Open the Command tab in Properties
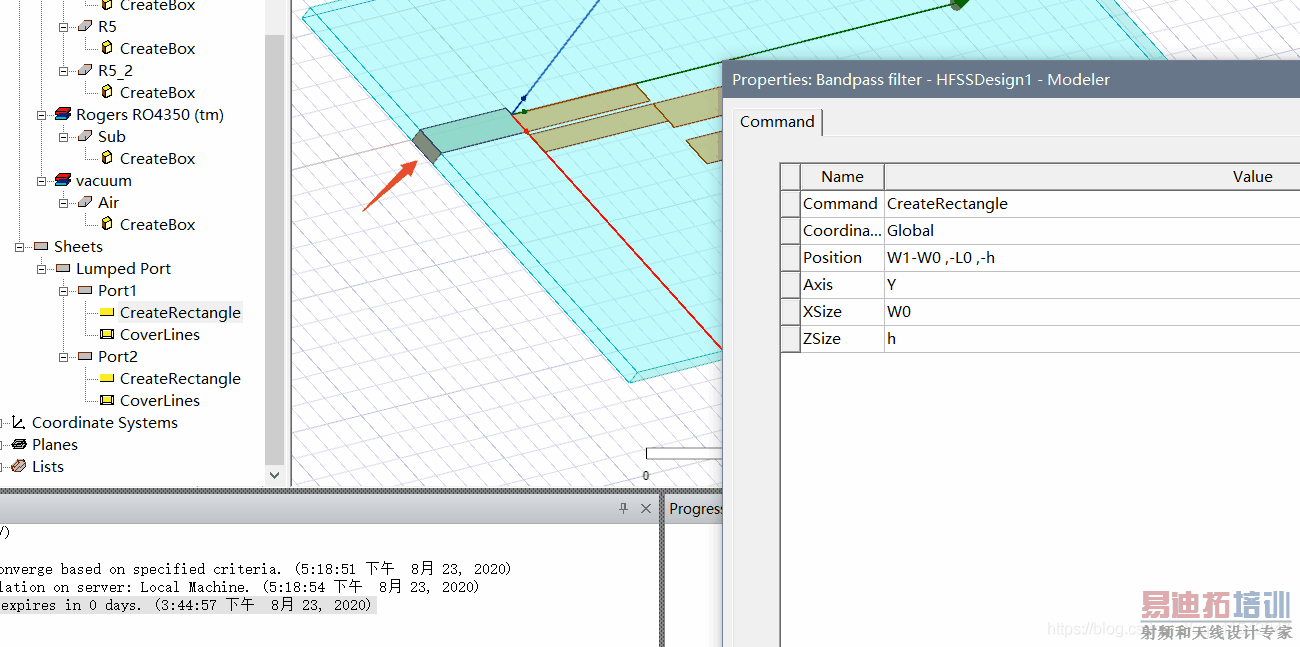 tap(777, 122)
